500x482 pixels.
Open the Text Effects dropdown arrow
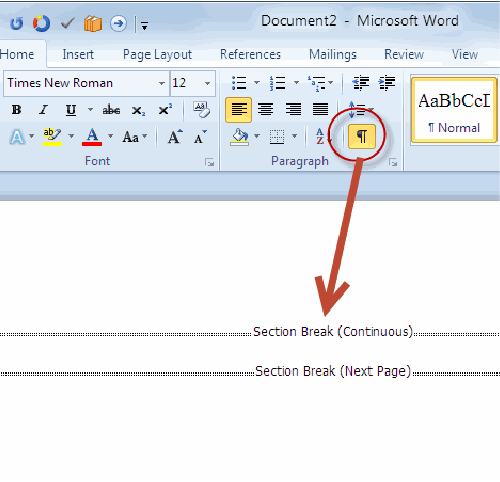[32, 136]
